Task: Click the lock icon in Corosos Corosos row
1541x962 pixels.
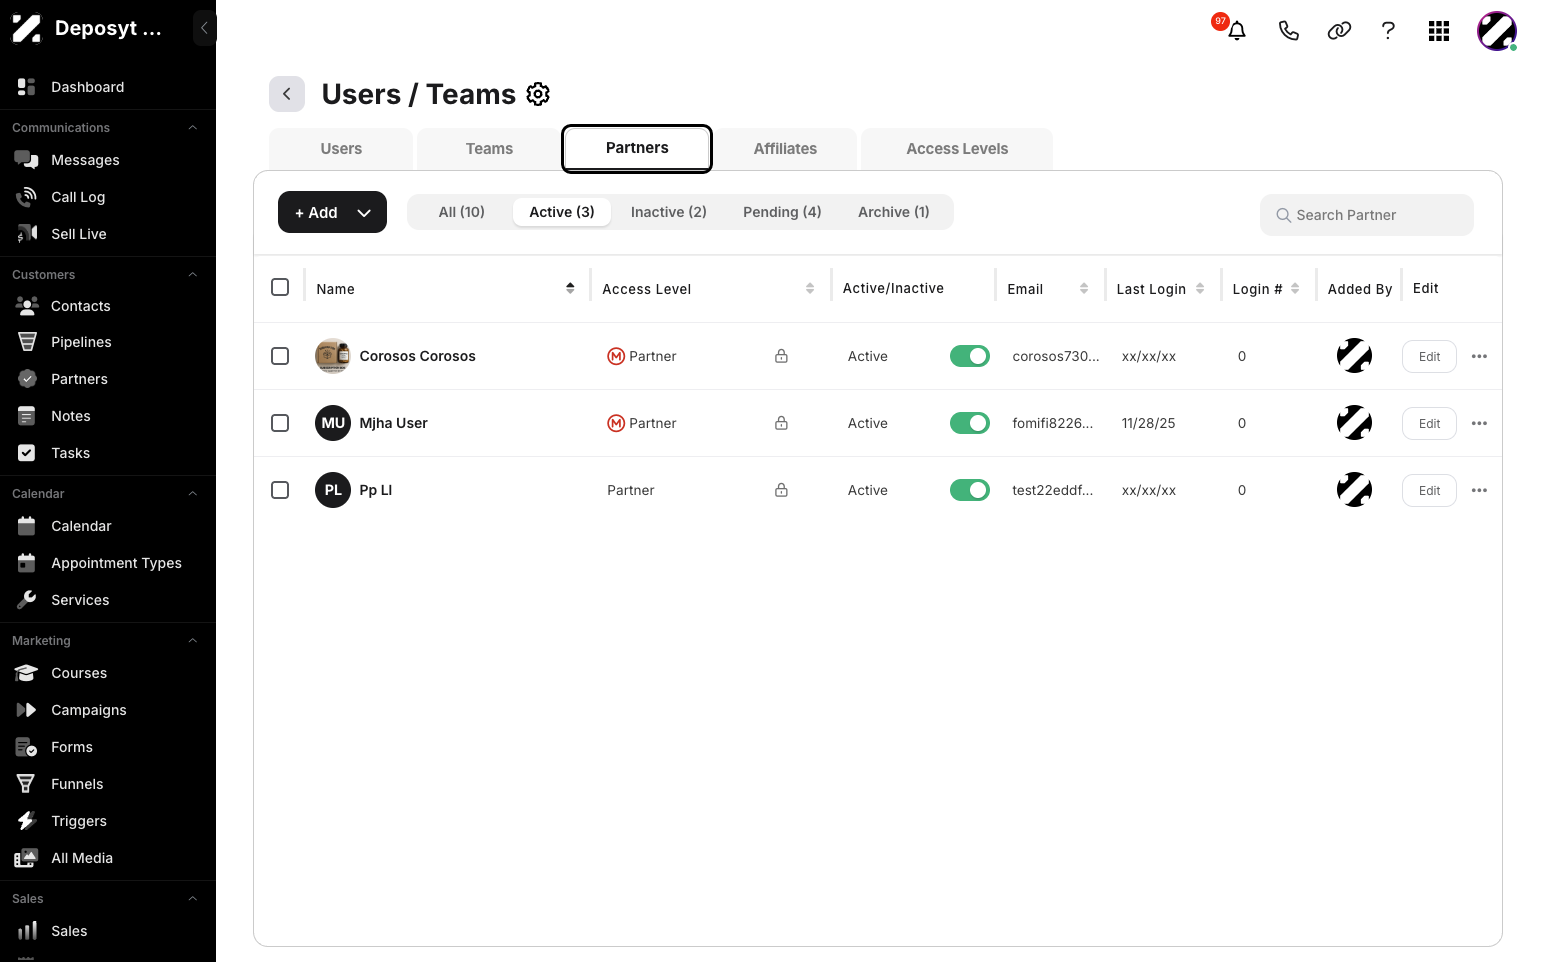Action: (781, 356)
